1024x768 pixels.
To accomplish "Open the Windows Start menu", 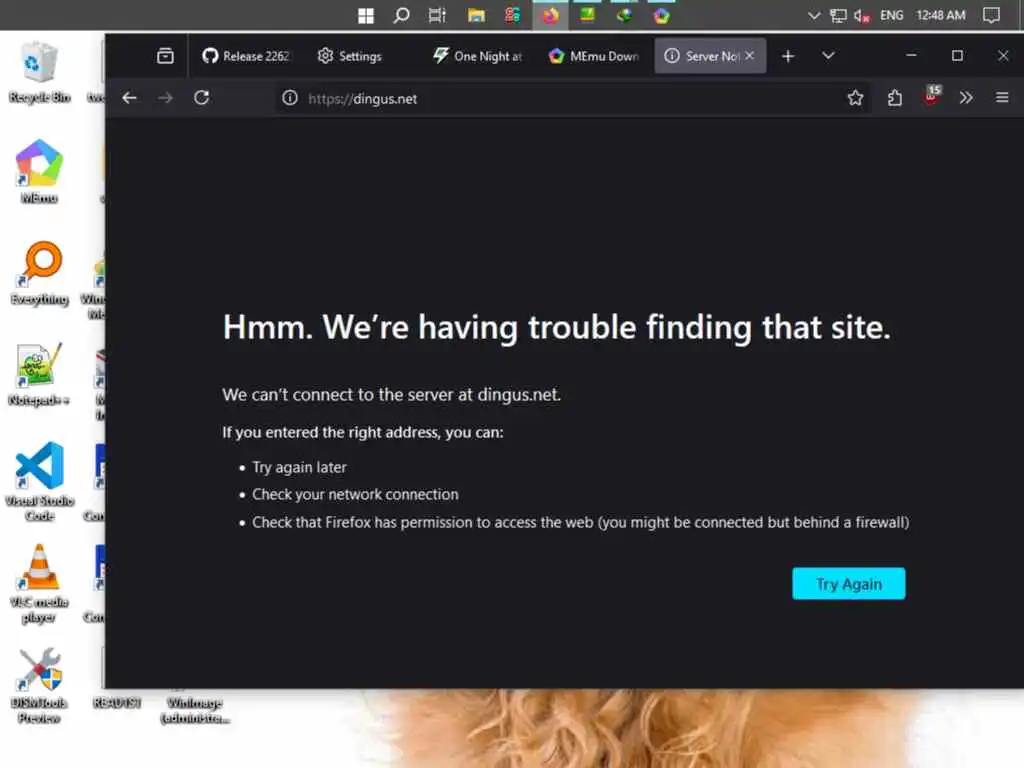I will (366, 16).
